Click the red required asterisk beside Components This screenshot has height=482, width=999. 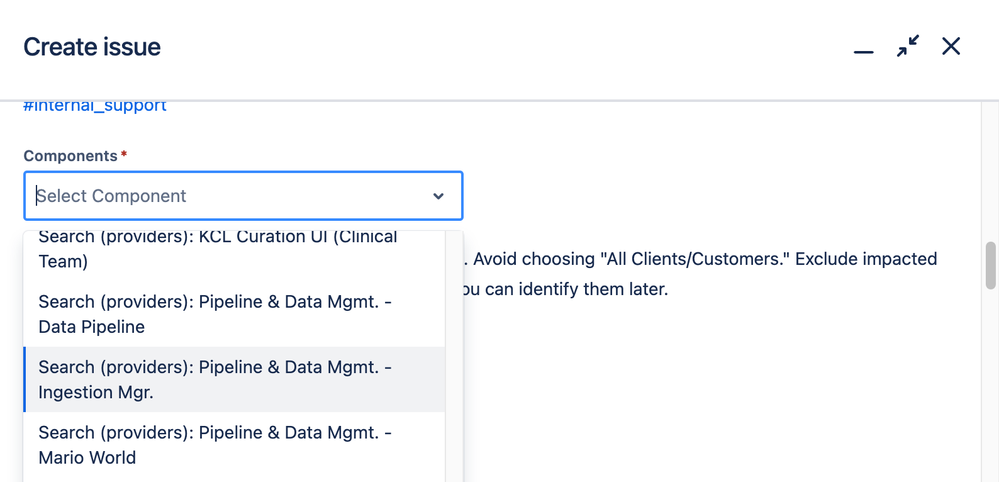(124, 155)
